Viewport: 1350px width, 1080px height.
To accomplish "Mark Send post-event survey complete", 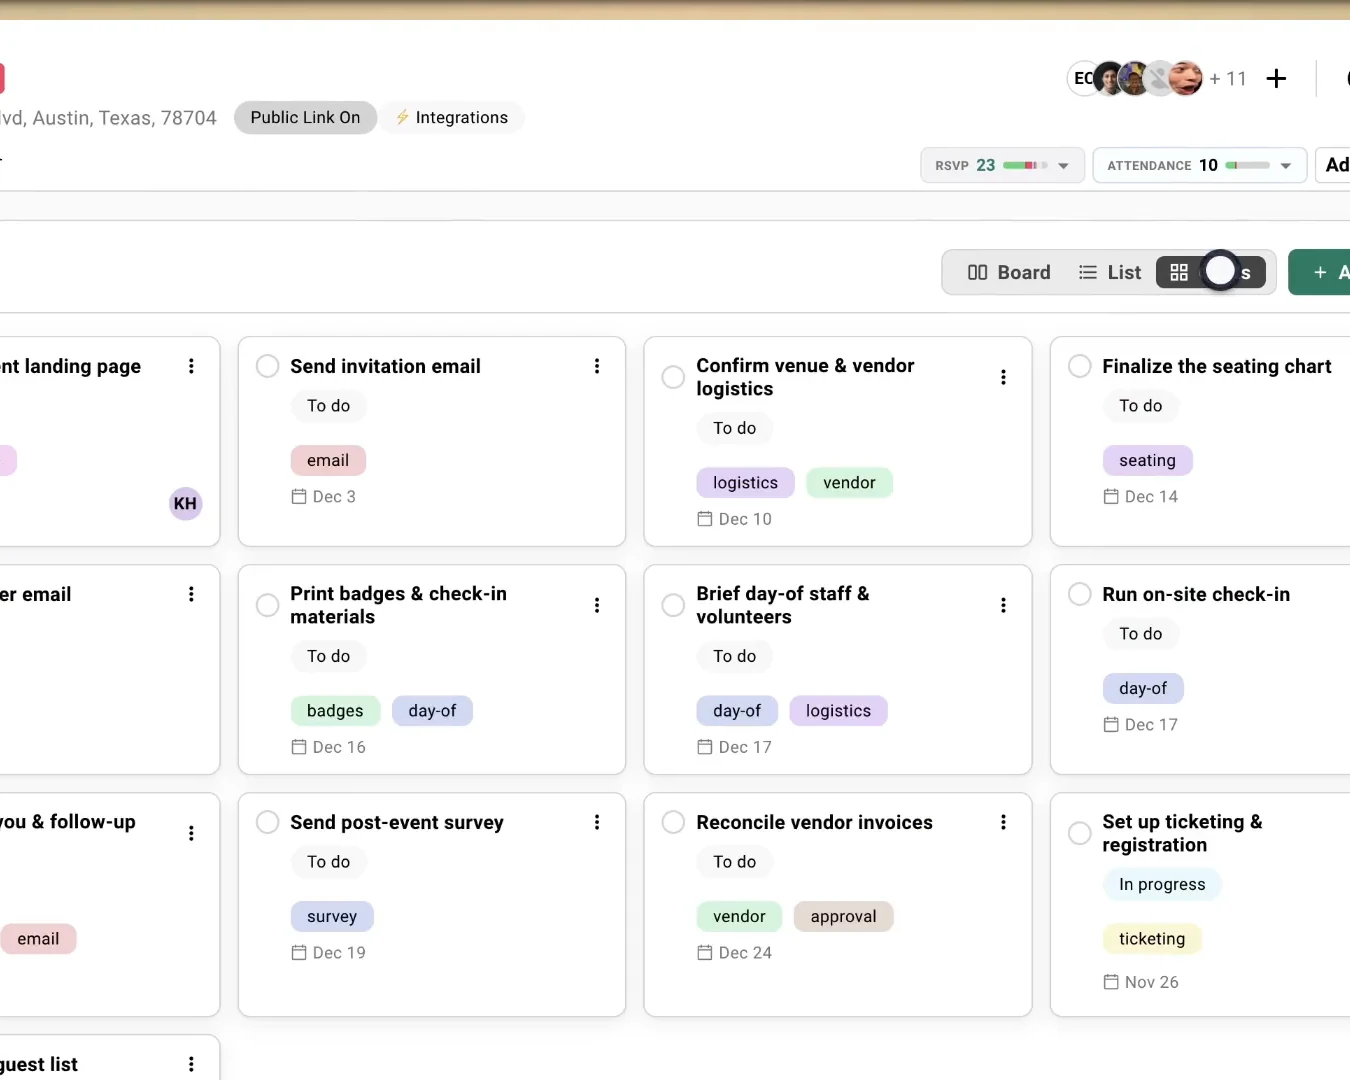I will [267, 822].
